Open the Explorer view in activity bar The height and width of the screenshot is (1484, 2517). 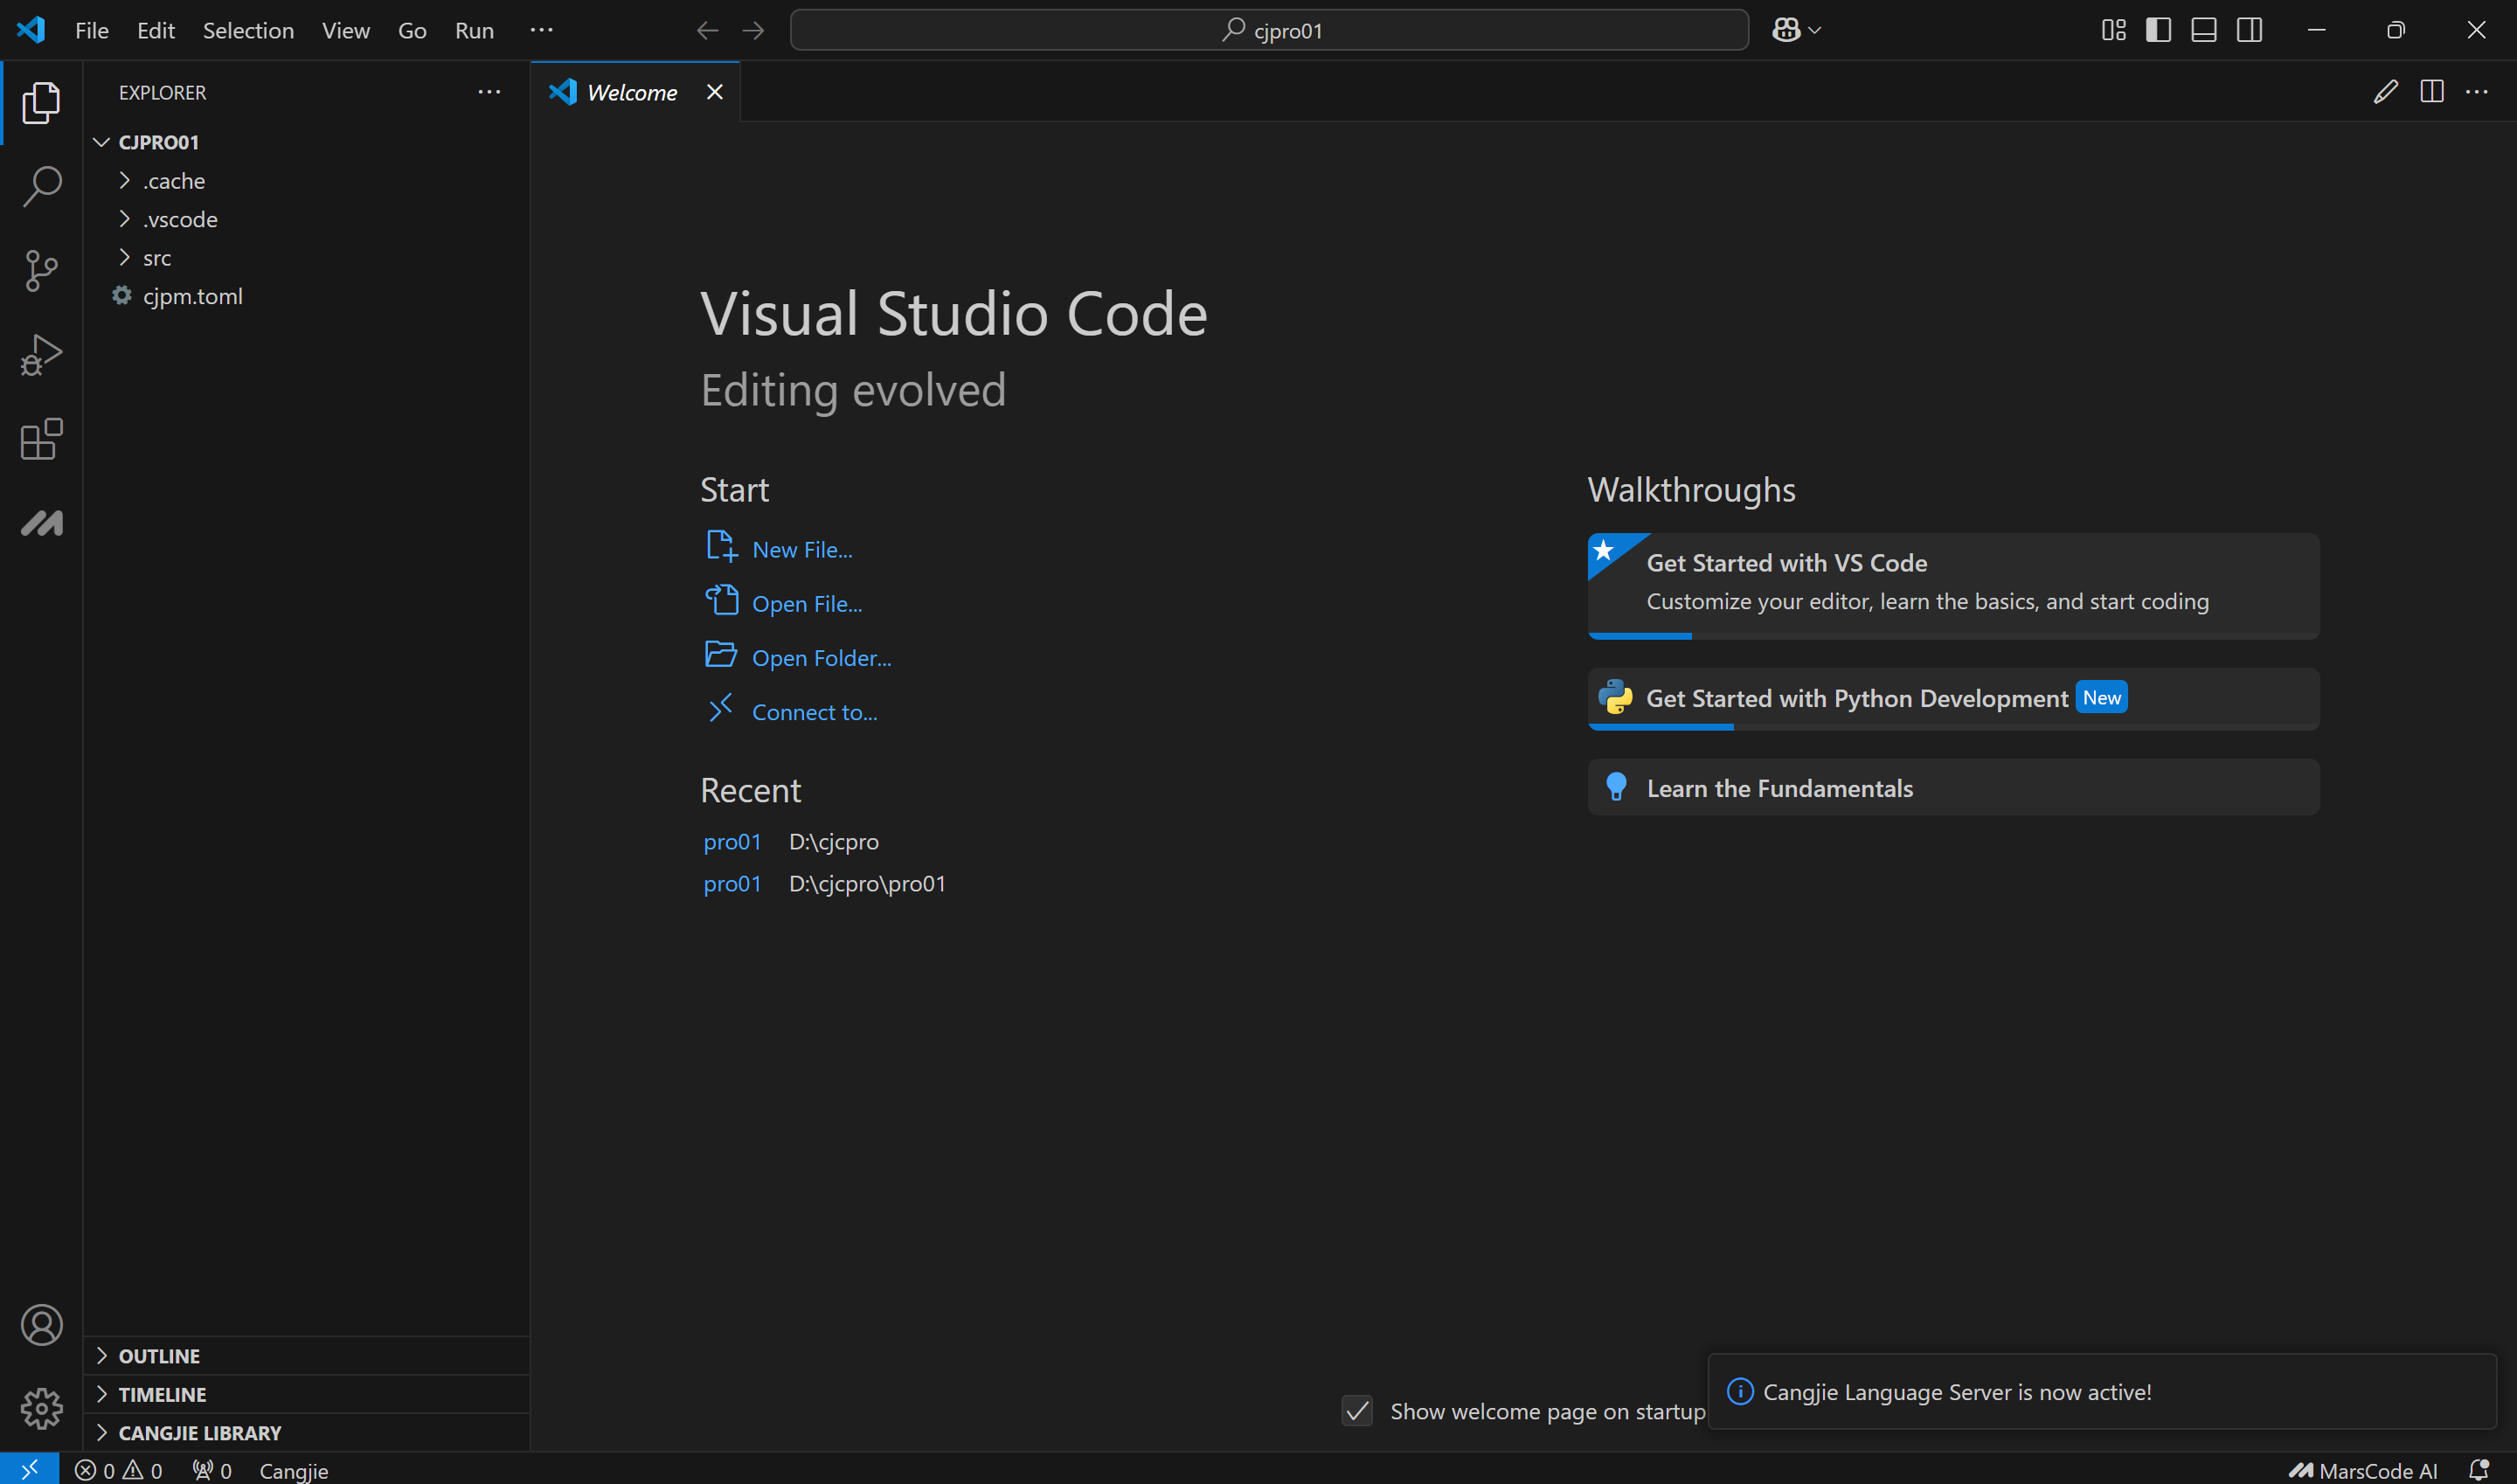[x=41, y=103]
